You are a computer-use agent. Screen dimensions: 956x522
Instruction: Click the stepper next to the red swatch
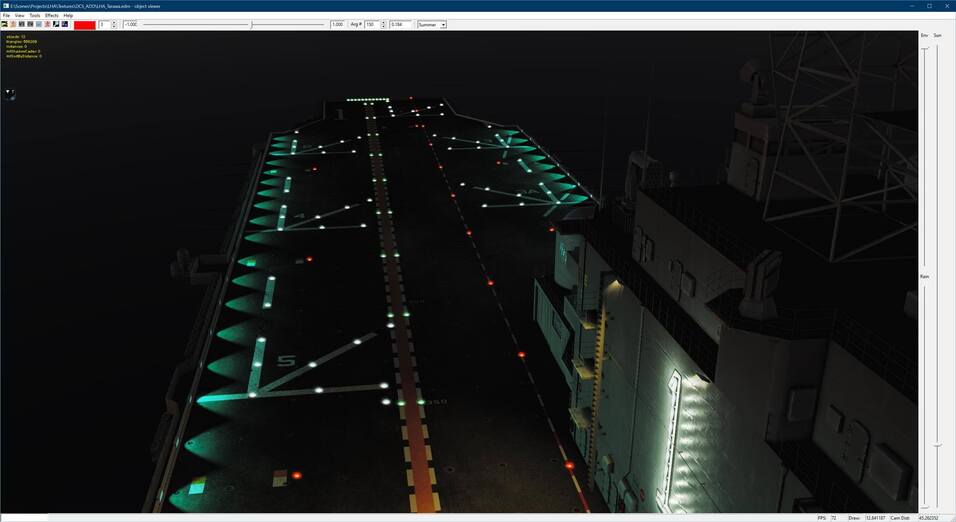pos(114,24)
